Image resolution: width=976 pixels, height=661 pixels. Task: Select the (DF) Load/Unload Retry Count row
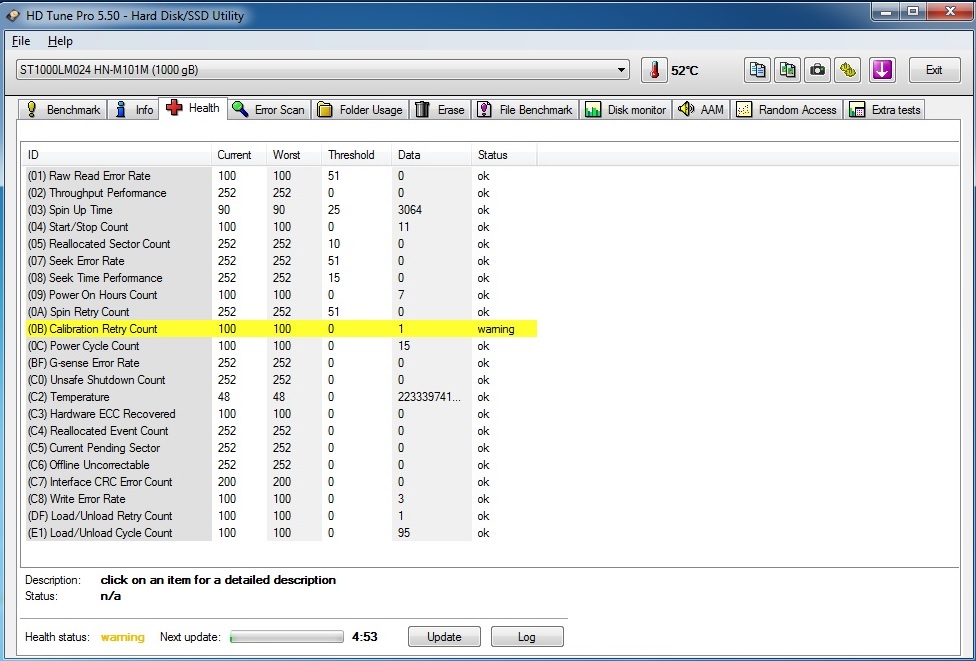pos(280,516)
